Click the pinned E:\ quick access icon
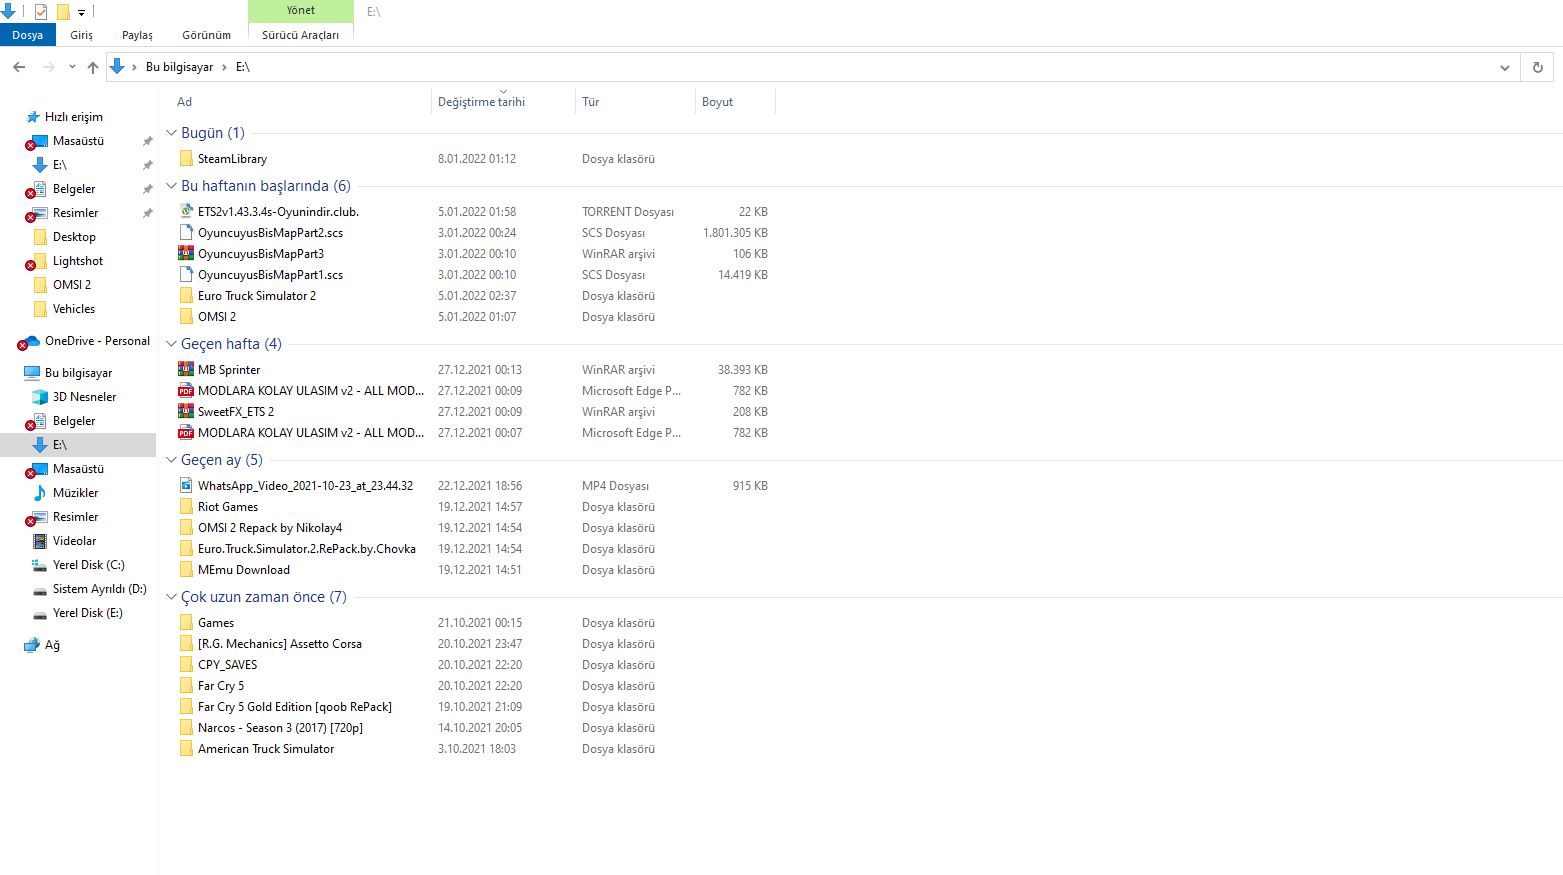 coord(40,165)
